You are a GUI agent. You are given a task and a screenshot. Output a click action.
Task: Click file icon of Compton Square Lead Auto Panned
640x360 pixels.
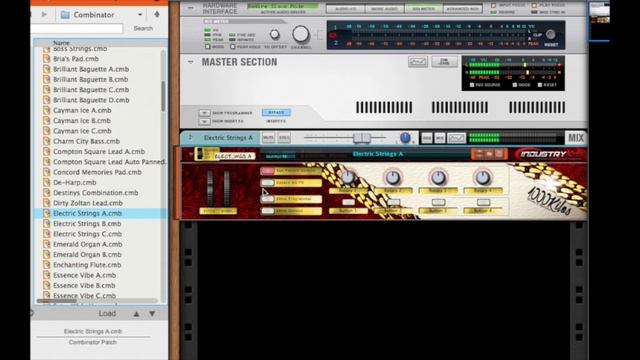pyautogui.click(x=47, y=162)
